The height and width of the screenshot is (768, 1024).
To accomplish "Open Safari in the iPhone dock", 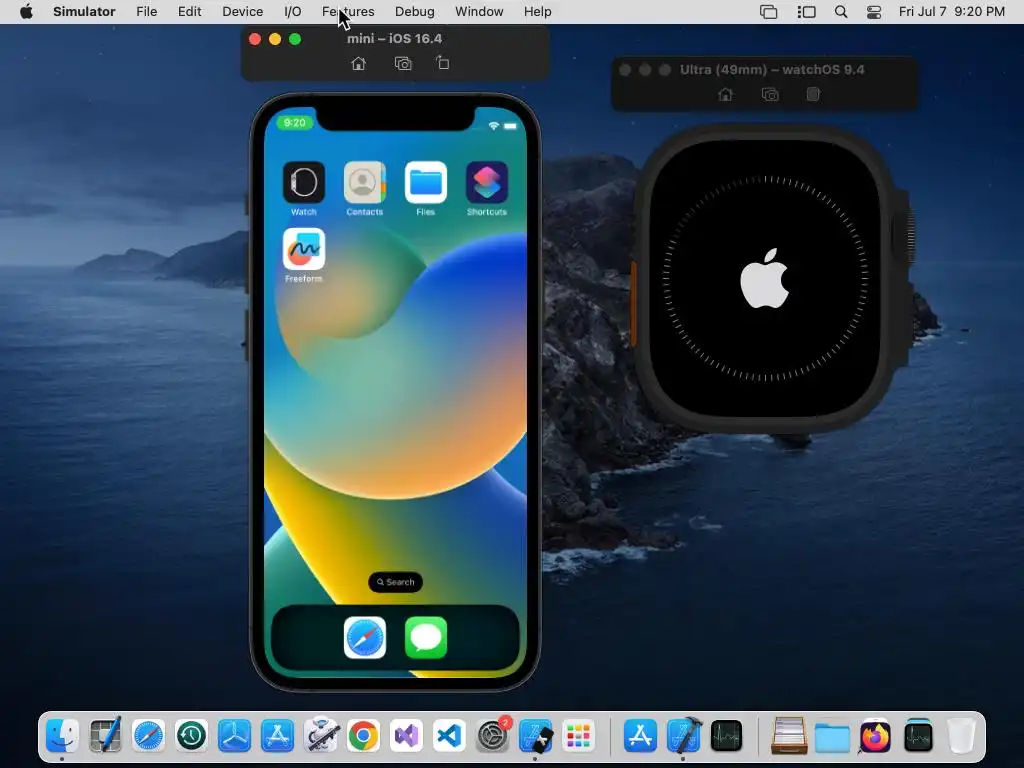I will pos(364,637).
